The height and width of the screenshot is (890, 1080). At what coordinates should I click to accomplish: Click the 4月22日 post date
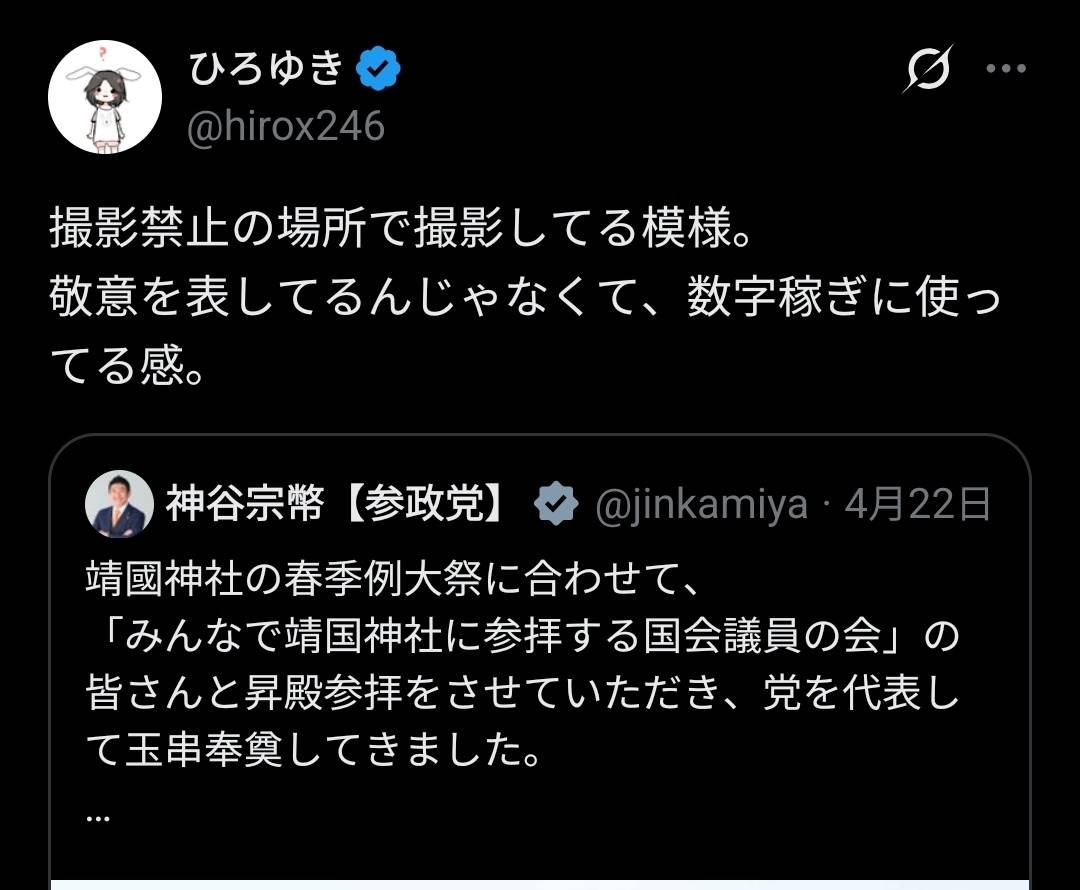[917, 505]
